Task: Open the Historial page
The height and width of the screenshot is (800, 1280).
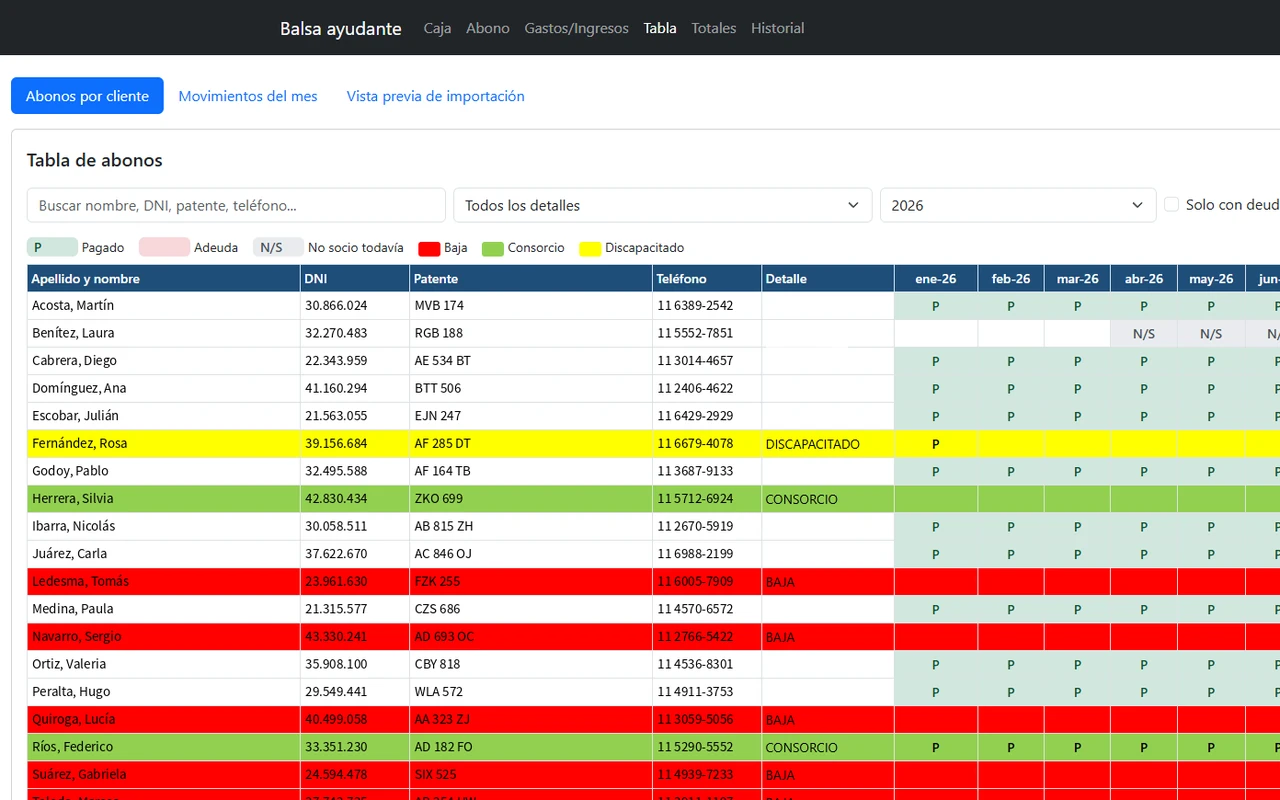Action: click(777, 28)
